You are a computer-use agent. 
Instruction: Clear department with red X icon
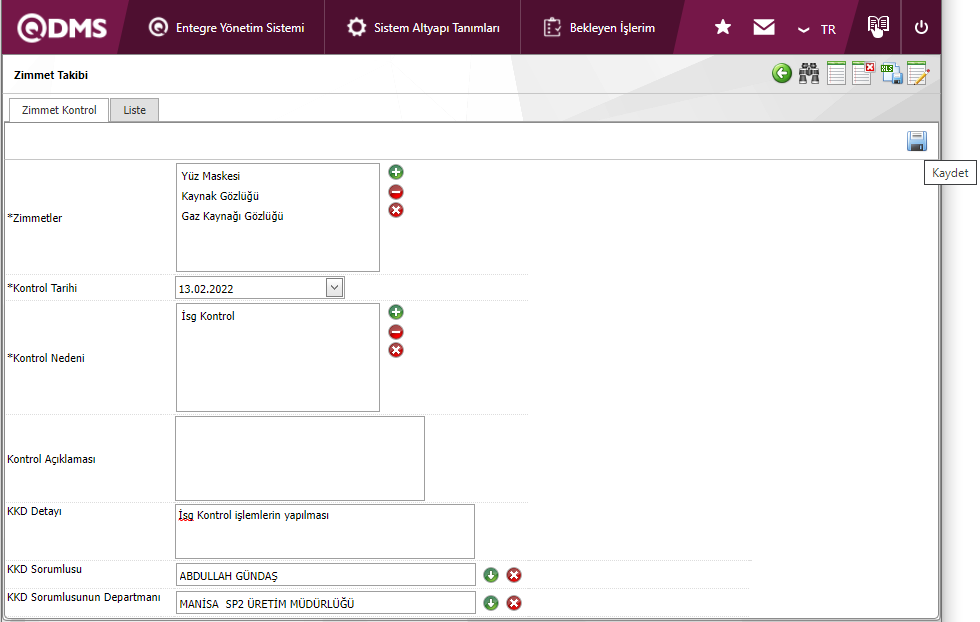tap(514, 603)
